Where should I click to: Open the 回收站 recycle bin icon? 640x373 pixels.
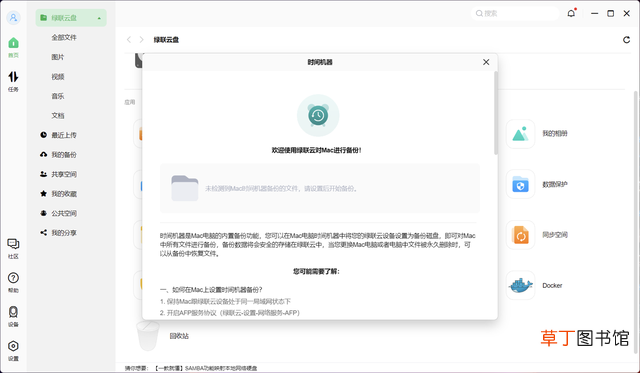[147, 335]
